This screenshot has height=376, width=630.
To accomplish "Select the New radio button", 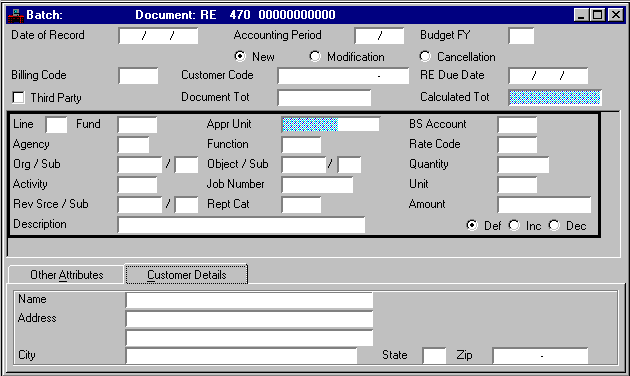I will pyautogui.click(x=240, y=56).
